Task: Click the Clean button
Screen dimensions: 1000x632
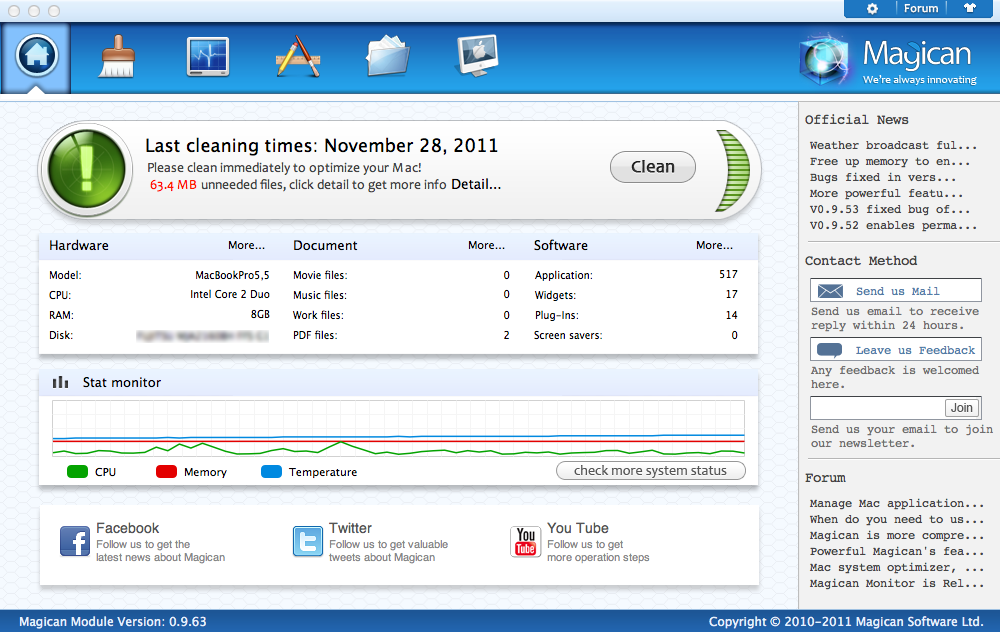Action: point(652,166)
